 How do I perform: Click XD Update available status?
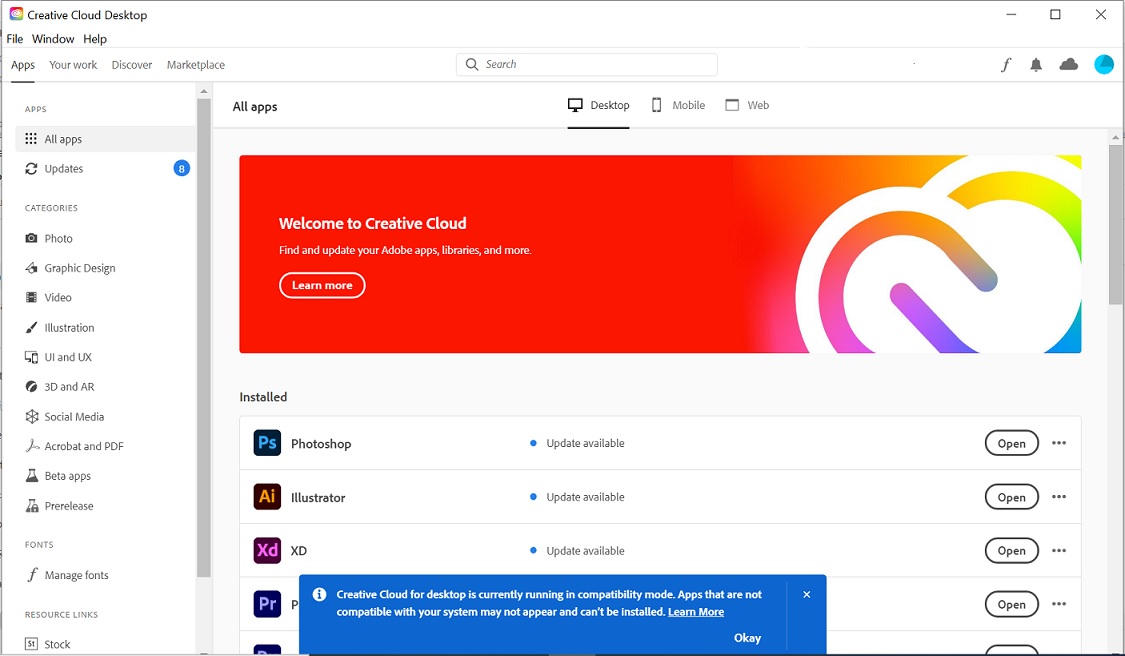coord(578,550)
